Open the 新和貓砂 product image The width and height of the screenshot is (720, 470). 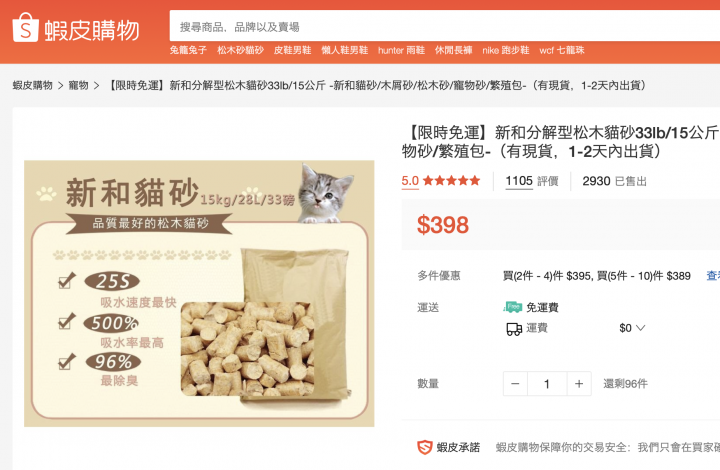pyautogui.click(x=199, y=293)
